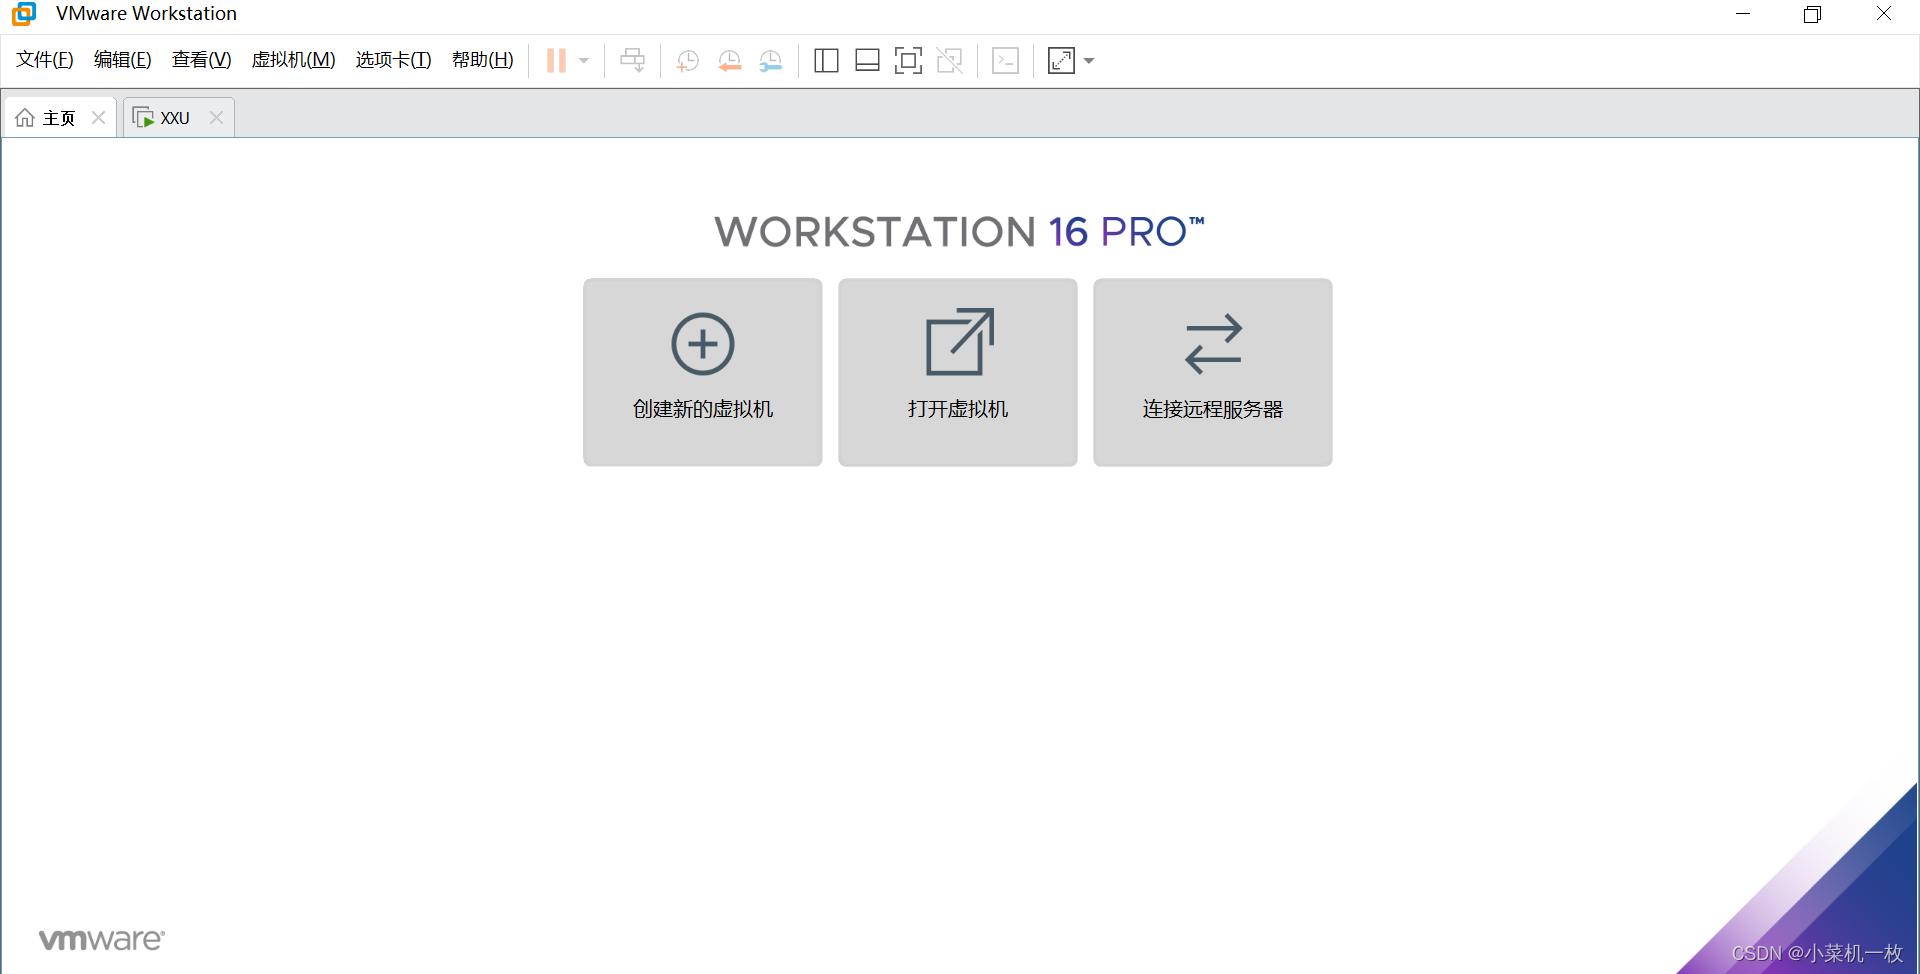Close the XXU tab
The height and width of the screenshot is (974, 1920).
pos(216,117)
